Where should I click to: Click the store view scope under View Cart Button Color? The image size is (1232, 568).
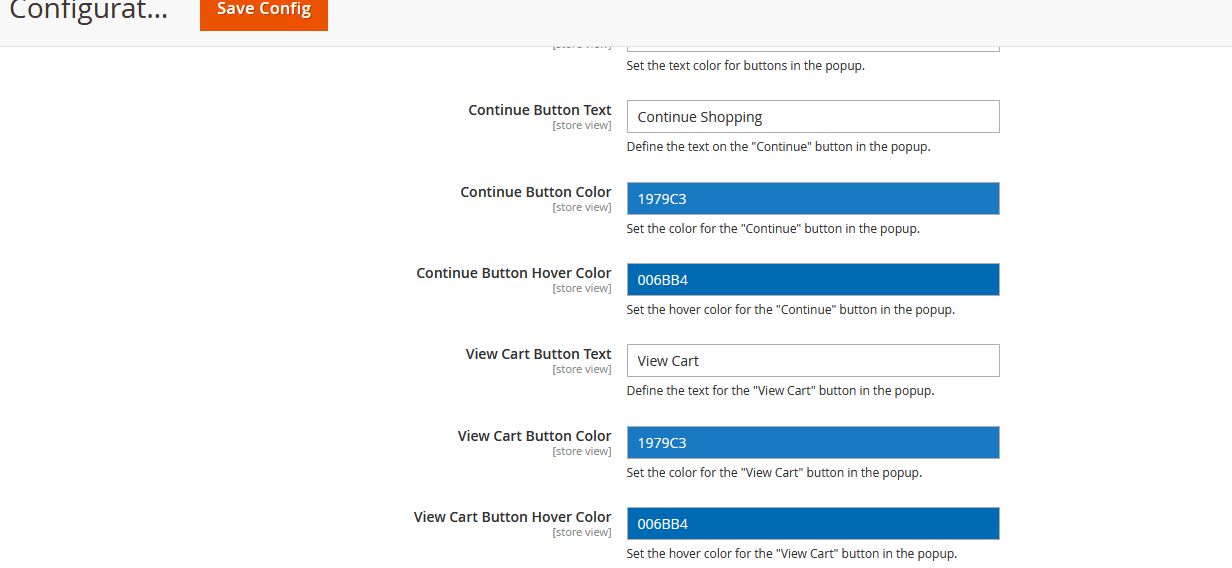[581, 452]
